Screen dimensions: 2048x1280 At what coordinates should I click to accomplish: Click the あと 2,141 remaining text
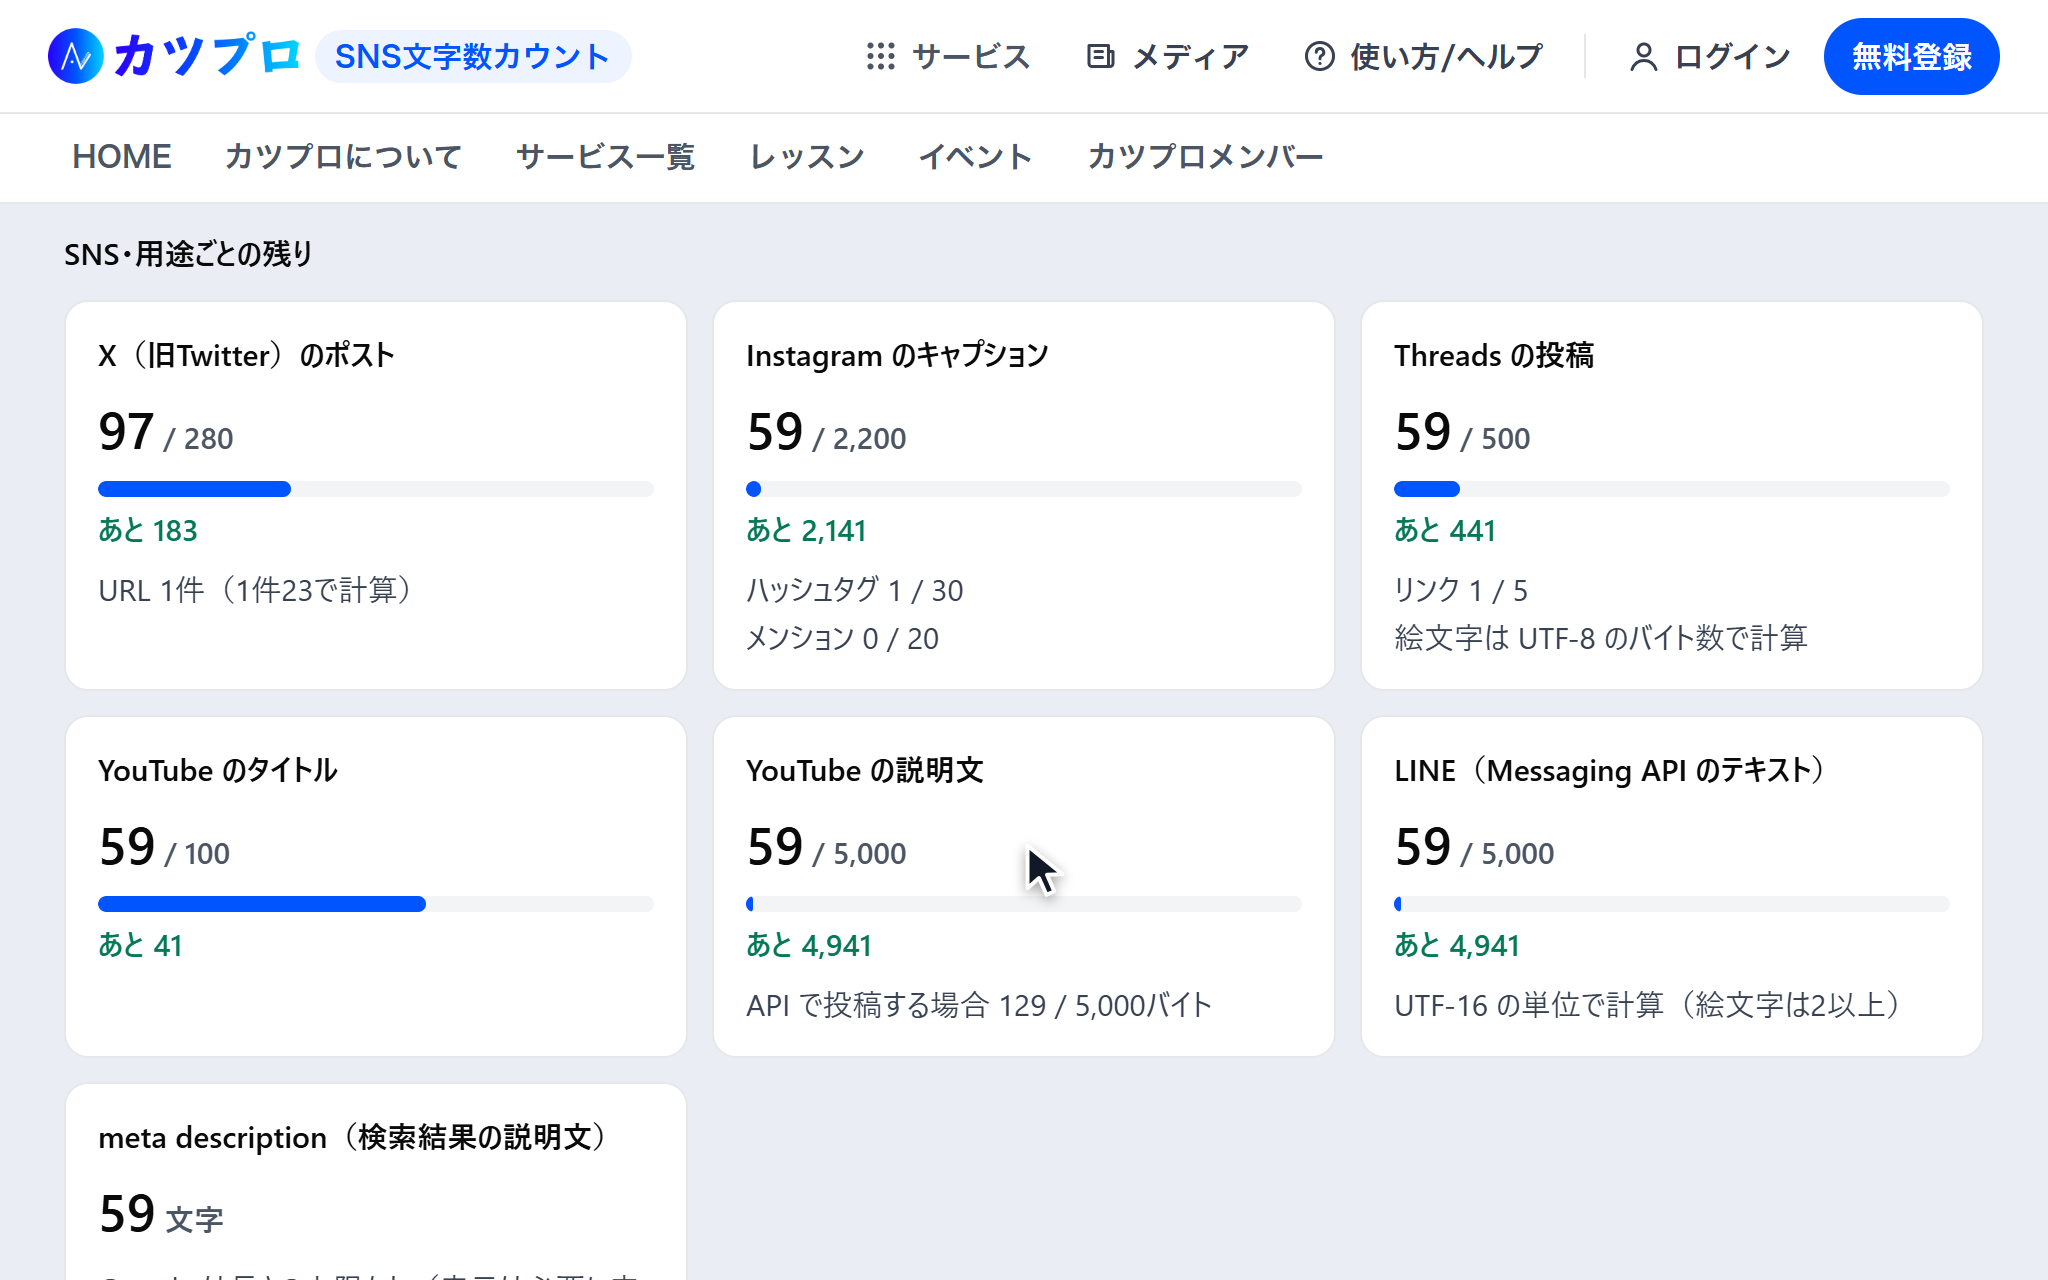pos(806,530)
